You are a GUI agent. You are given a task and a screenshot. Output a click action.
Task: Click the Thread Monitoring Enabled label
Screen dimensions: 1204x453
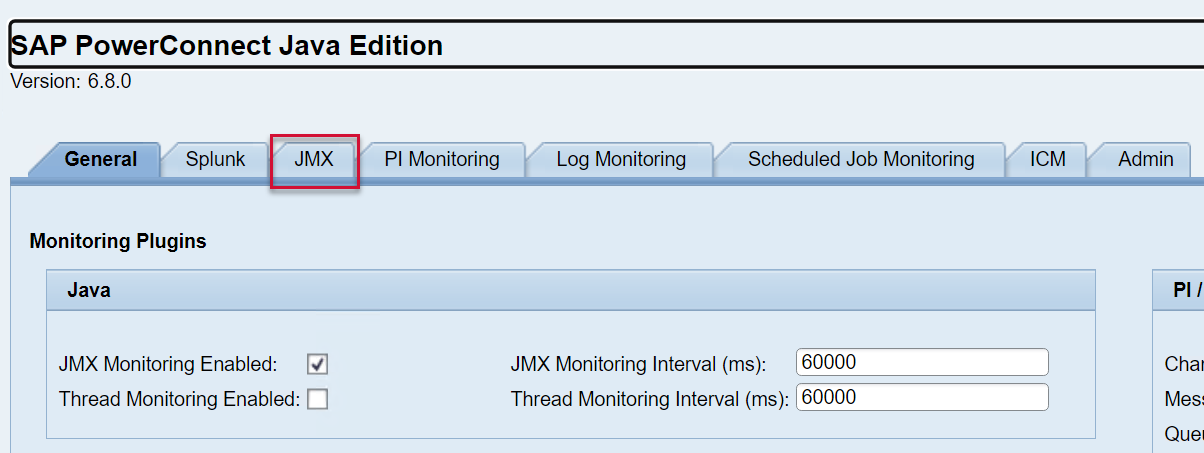coord(179,399)
